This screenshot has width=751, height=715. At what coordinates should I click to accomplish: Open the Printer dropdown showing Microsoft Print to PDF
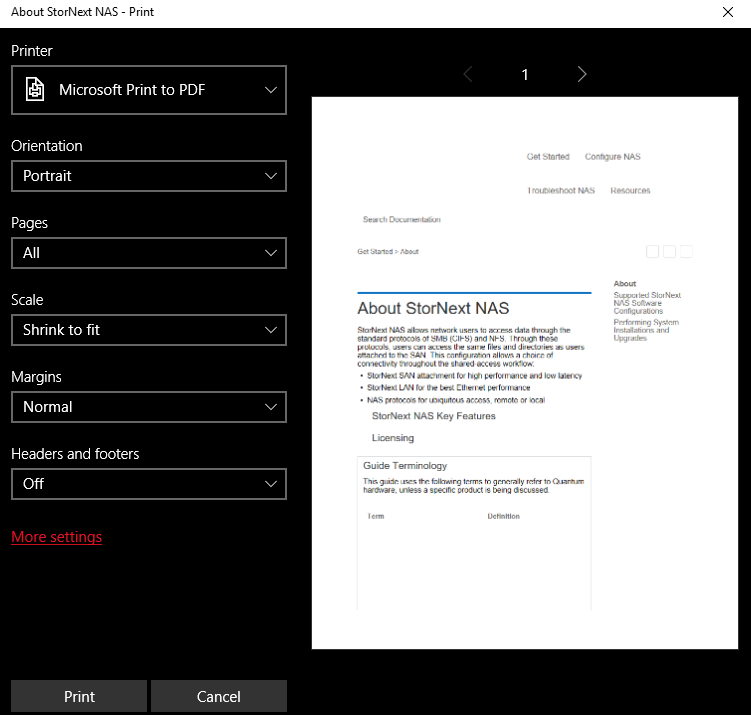(x=149, y=90)
